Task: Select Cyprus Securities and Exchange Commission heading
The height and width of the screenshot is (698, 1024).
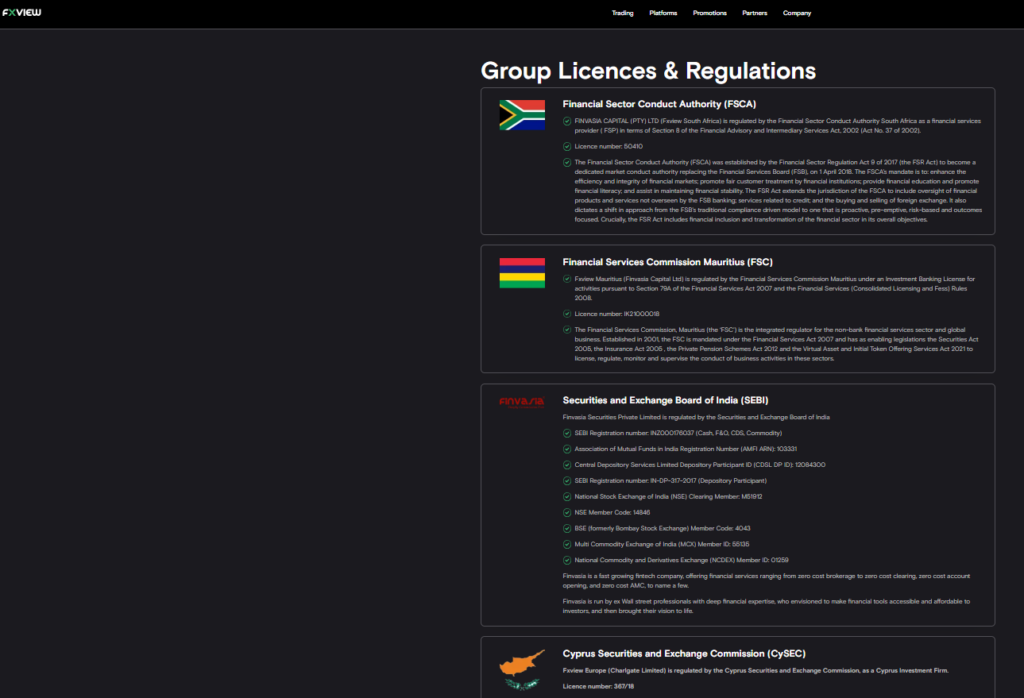Action: click(684, 654)
